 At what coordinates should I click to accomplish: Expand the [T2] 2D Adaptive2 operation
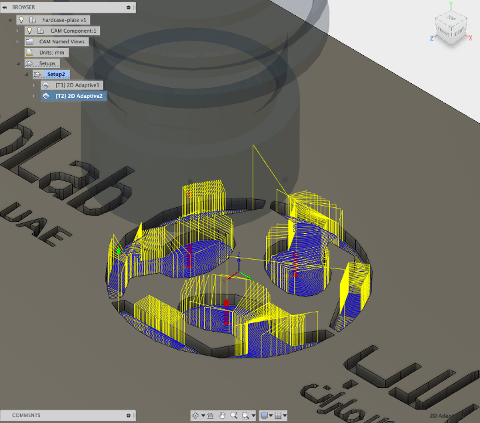click(x=34, y=96)
